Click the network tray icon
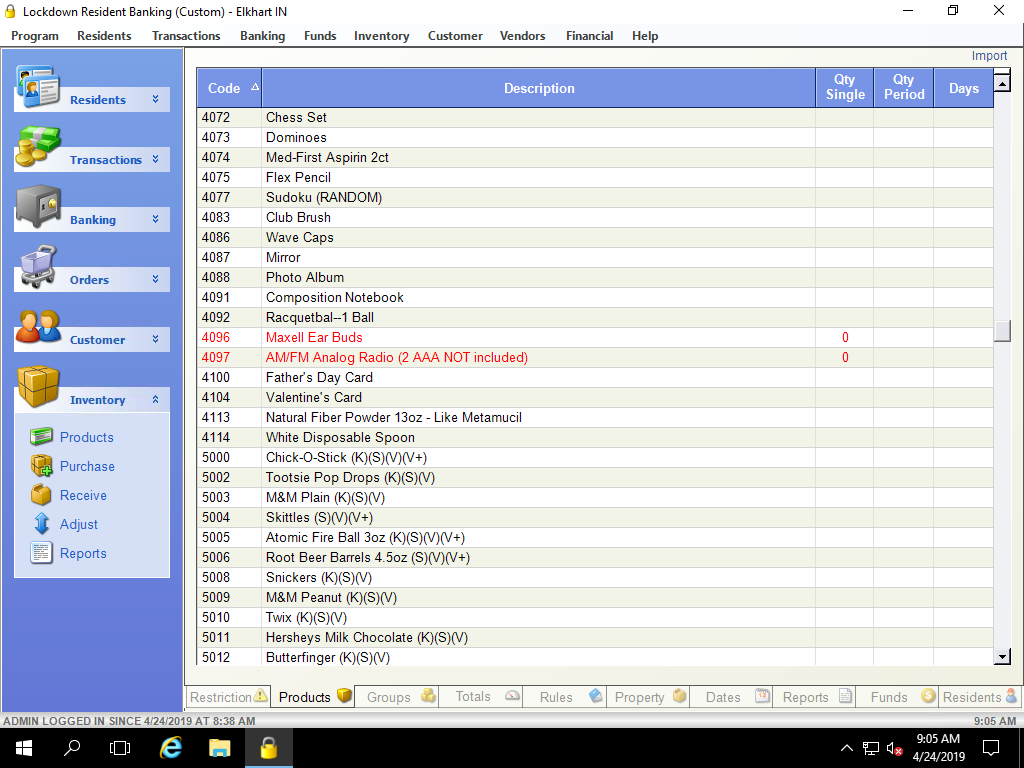1024x768 pixels. point(871,748)
